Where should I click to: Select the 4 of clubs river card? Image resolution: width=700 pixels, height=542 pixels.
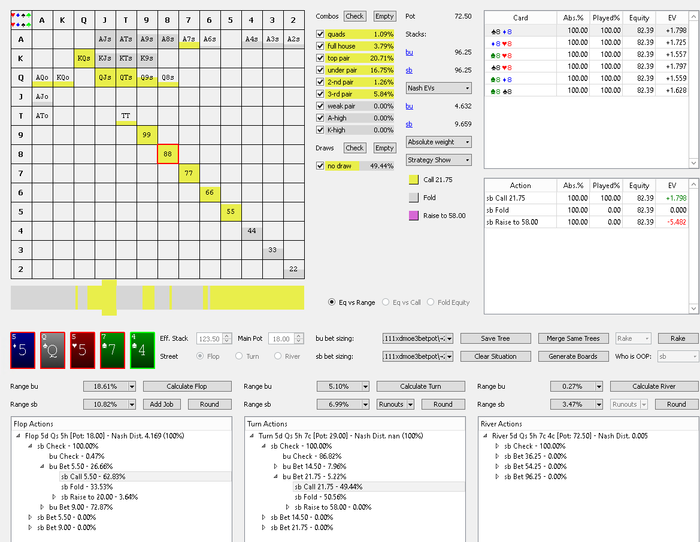coord(142,350)
